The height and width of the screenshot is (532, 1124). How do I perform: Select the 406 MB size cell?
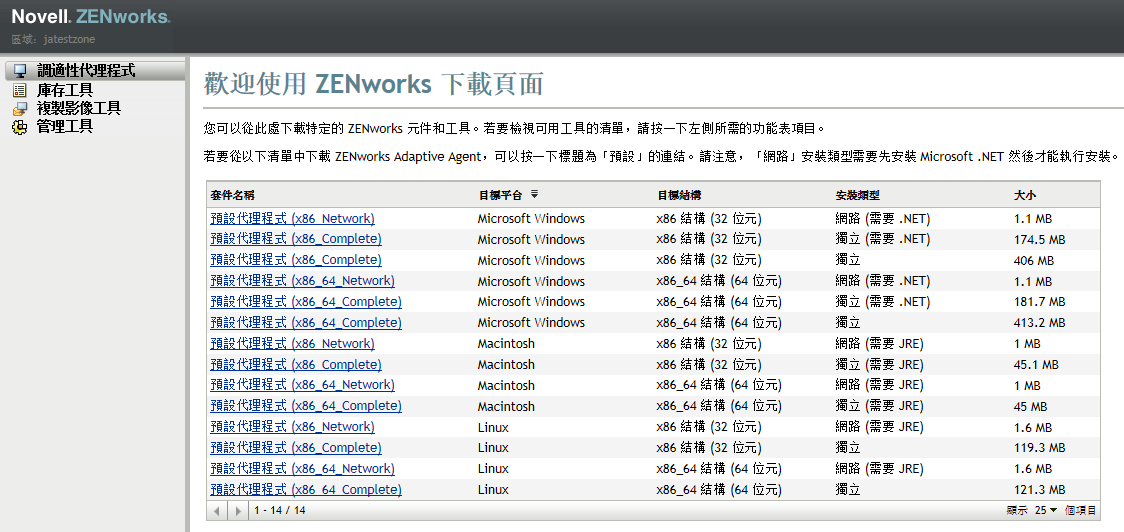[1034, 260]
